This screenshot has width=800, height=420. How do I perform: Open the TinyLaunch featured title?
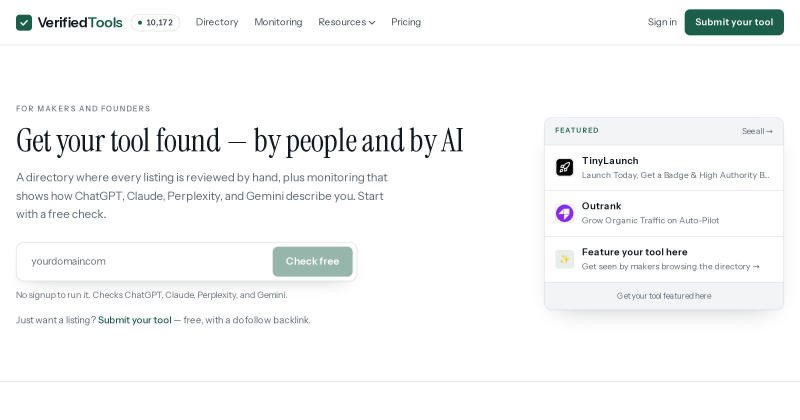coord(610,161)
